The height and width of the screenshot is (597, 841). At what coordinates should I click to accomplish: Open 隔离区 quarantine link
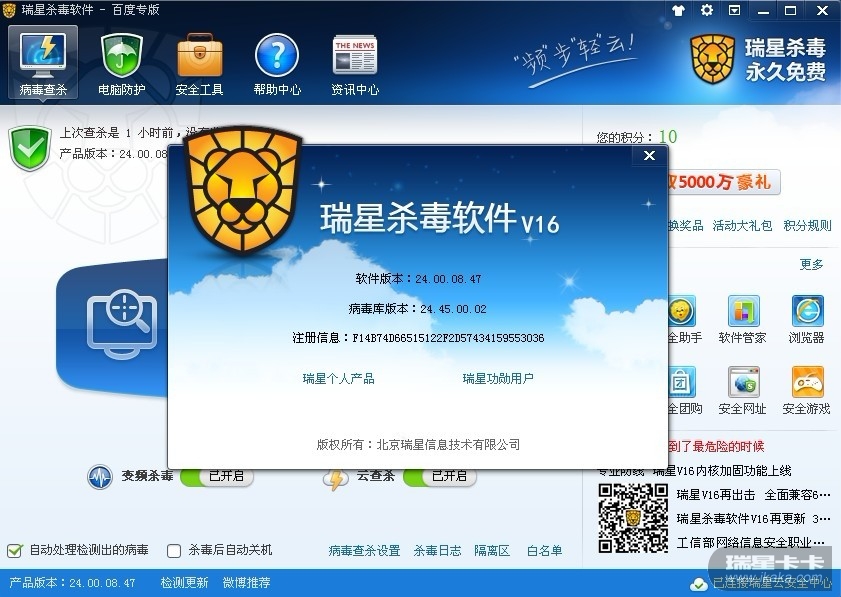coord(492,550)
